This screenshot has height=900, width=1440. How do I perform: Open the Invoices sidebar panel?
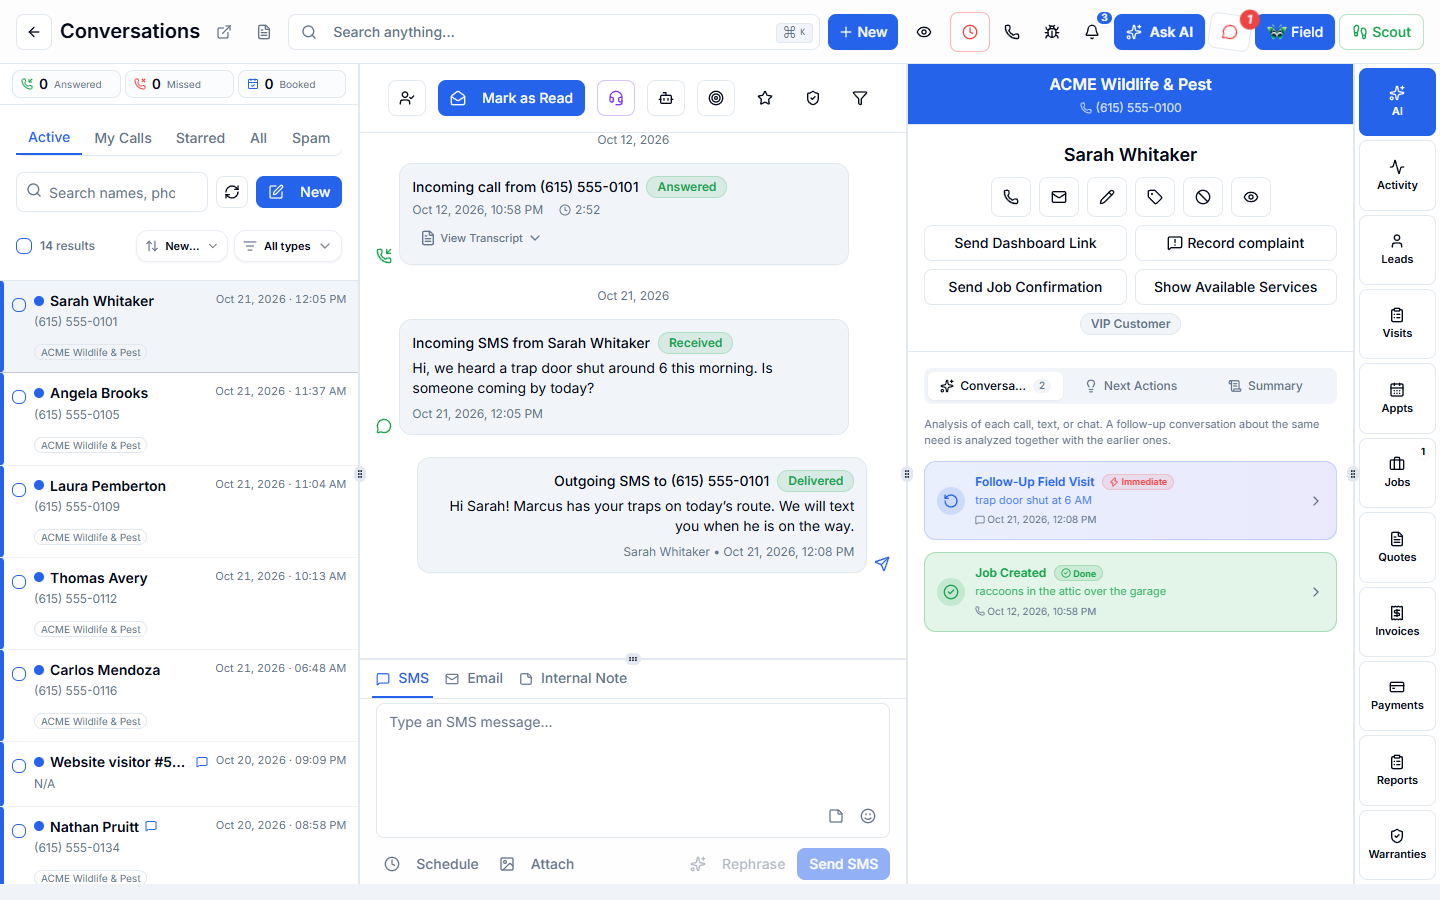[1397, 621]
